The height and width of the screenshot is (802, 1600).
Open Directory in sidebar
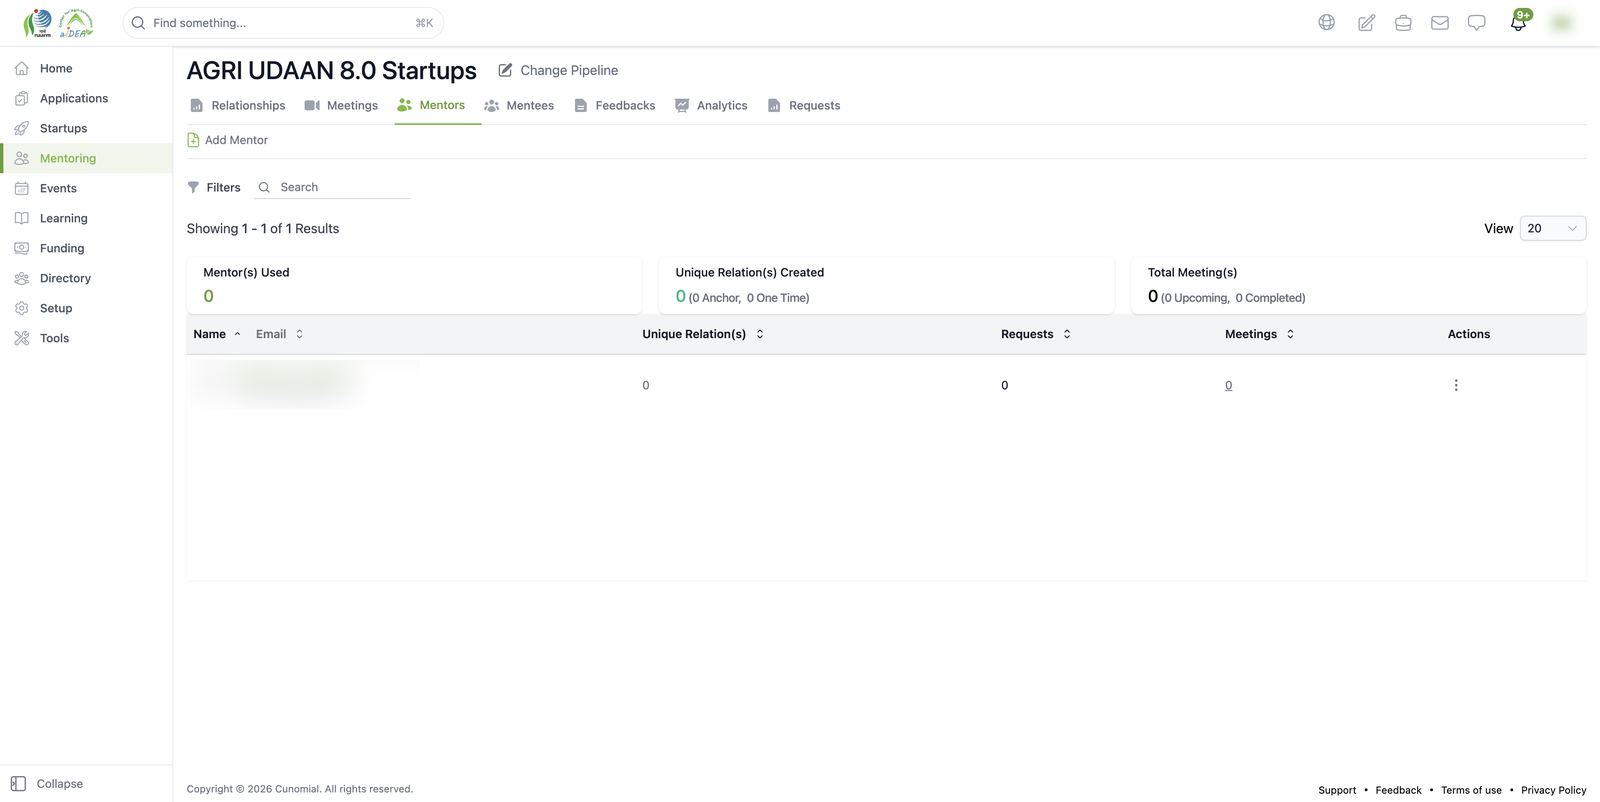coord(86,278)
